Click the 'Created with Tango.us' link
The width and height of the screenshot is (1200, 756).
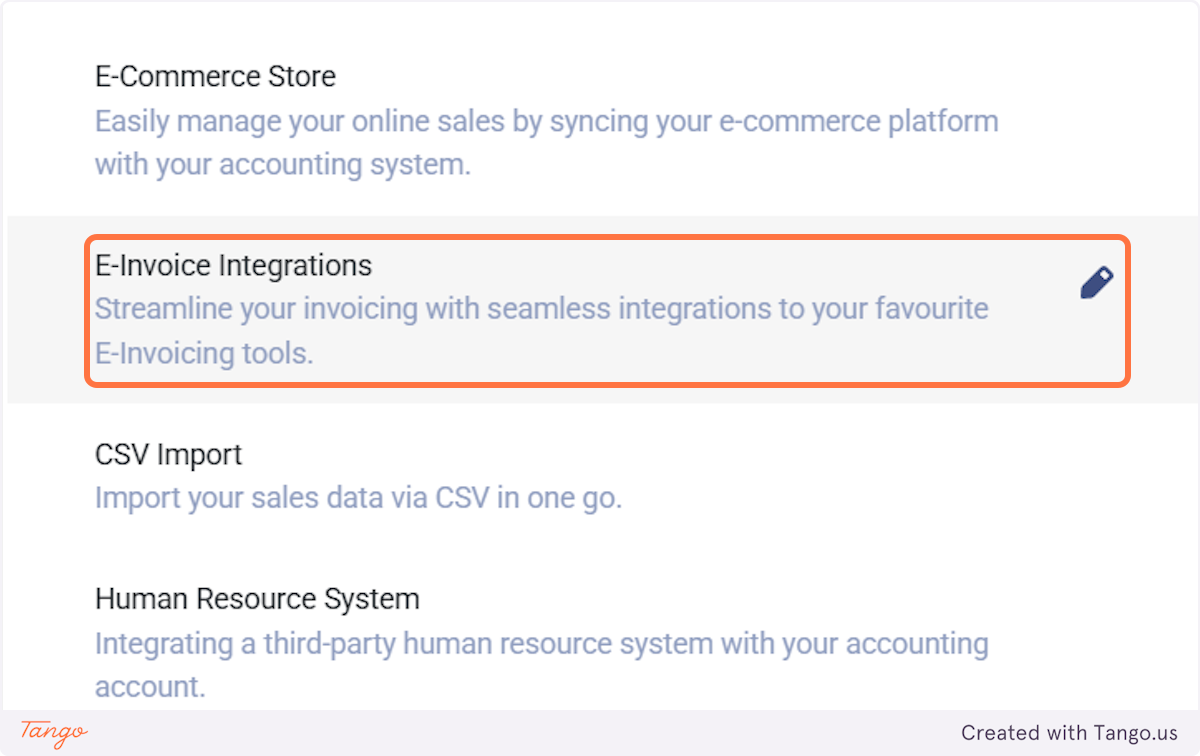point(1069,733)
